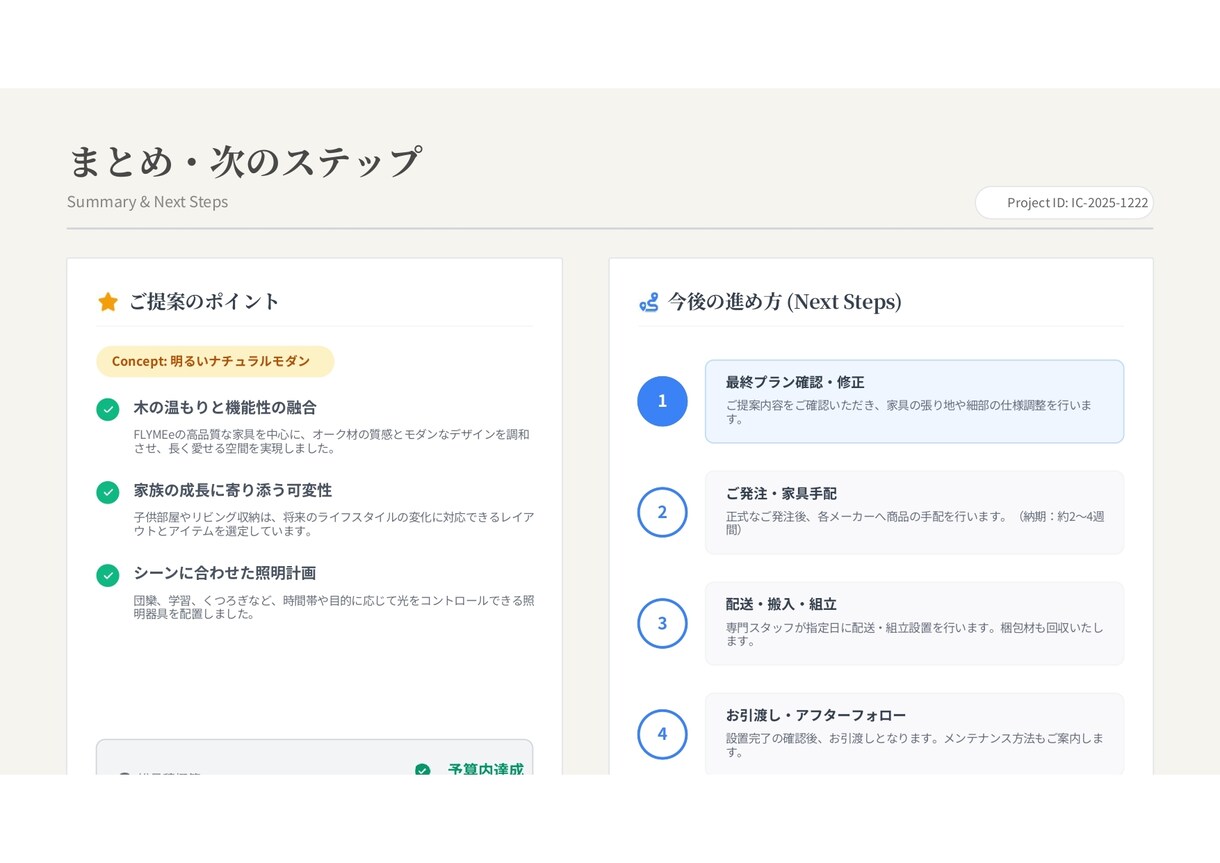Click the まとめ・次のステップ title
The height and width of the screenshot is (863, 1220).
click(x=244, y=161)
